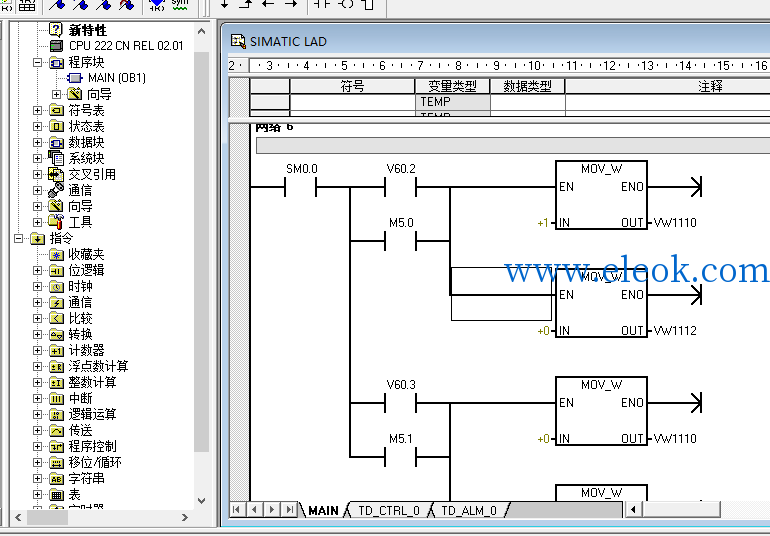This screenshot has height=536, width=770.
Task: Click the 转换 convert folder icon
Action: pyautogui.click(x=56, y=335)
